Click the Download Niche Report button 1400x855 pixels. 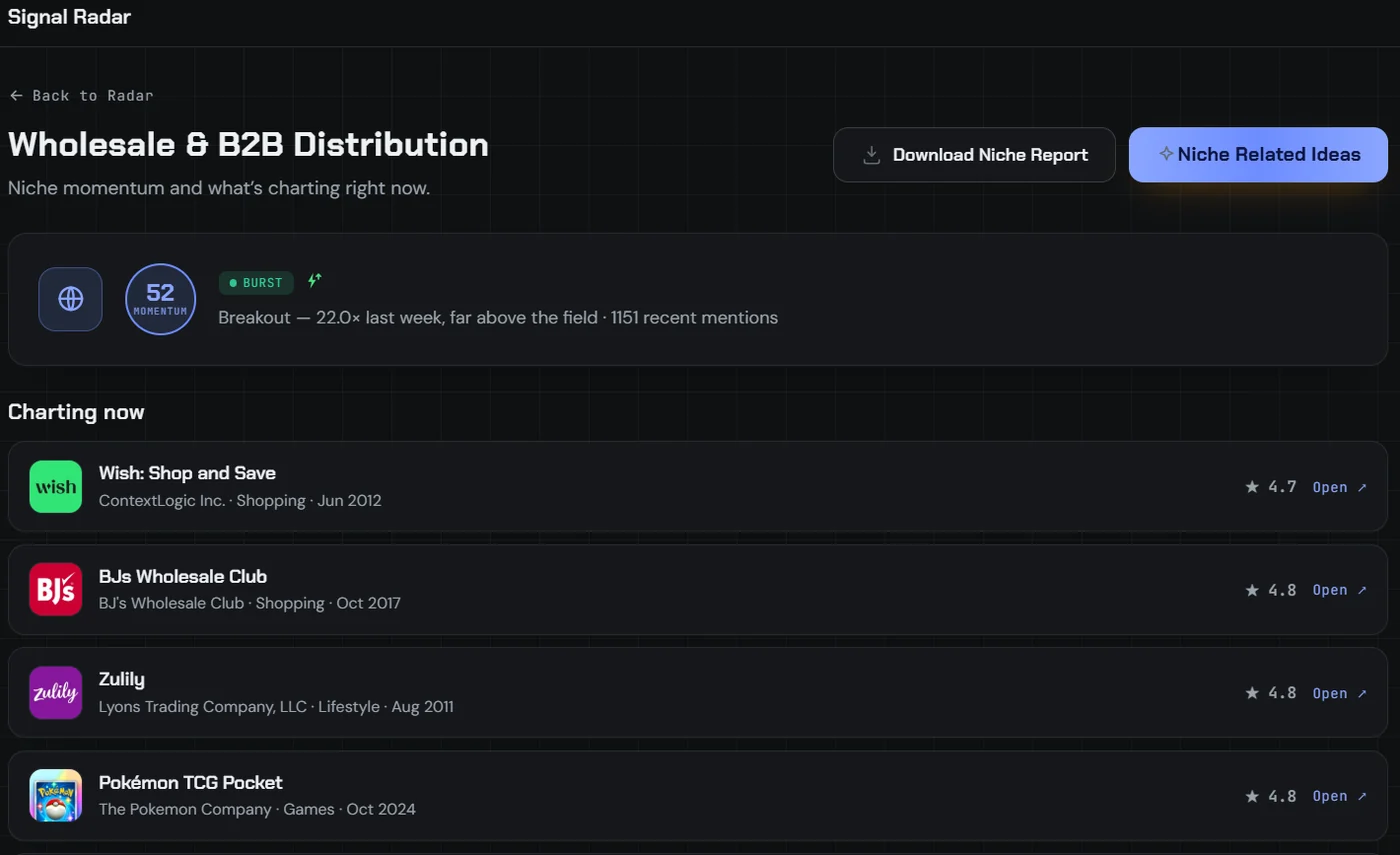[974, 155]
